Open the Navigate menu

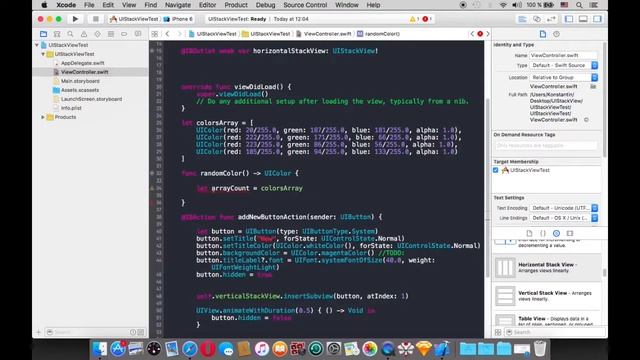tap(178, 5)
